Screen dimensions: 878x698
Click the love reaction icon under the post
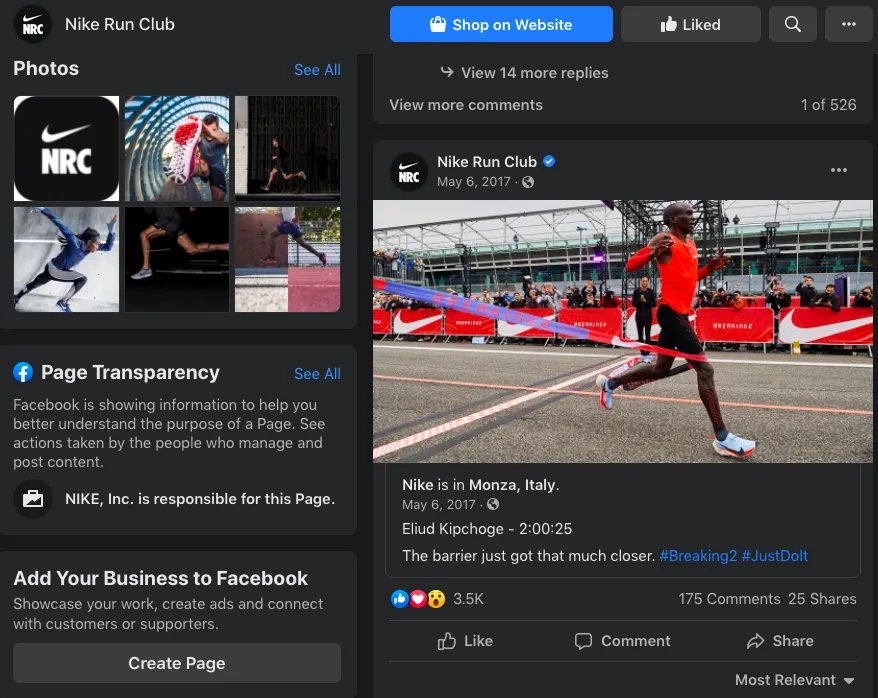[x=417, y=598]
